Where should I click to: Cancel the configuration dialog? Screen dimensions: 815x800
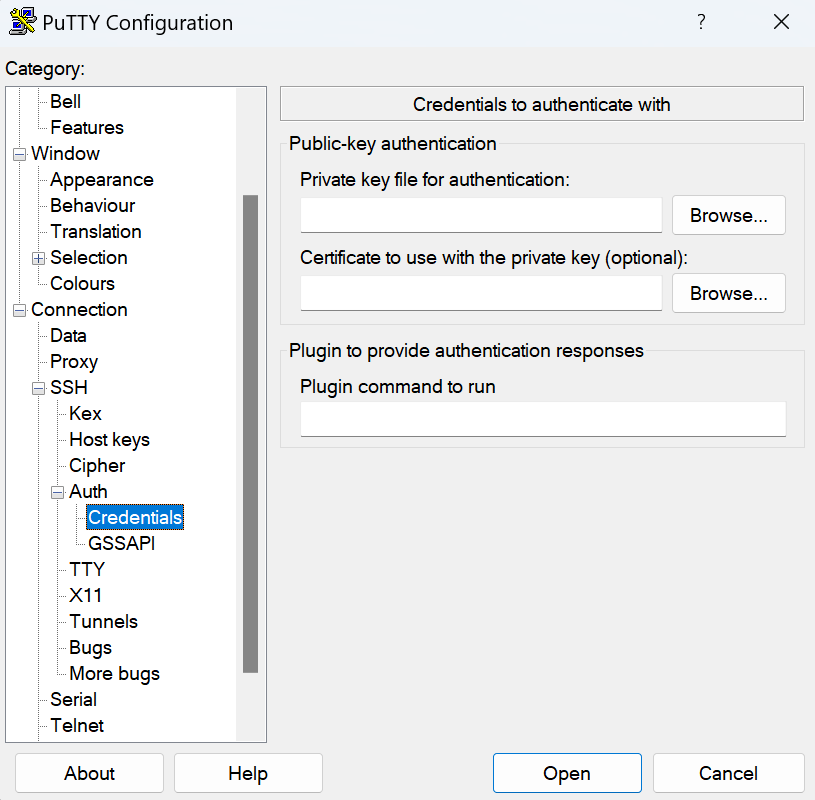point(728,773)
